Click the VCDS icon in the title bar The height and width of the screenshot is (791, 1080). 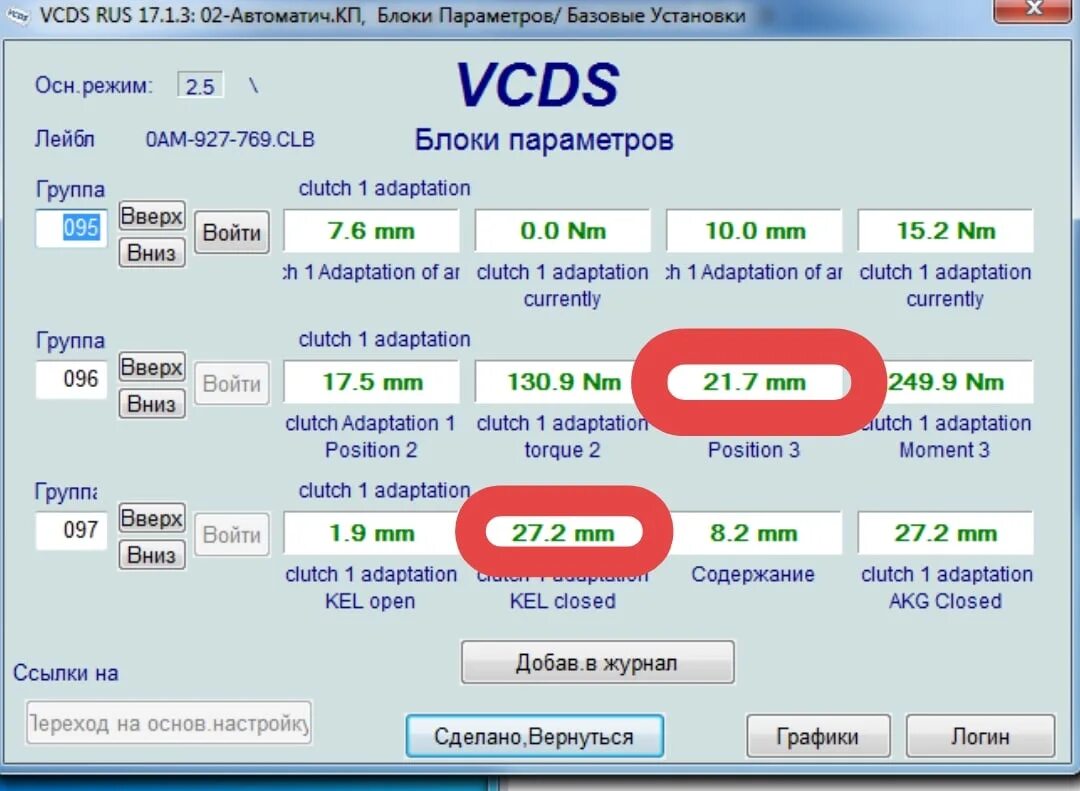coord(17,14)
